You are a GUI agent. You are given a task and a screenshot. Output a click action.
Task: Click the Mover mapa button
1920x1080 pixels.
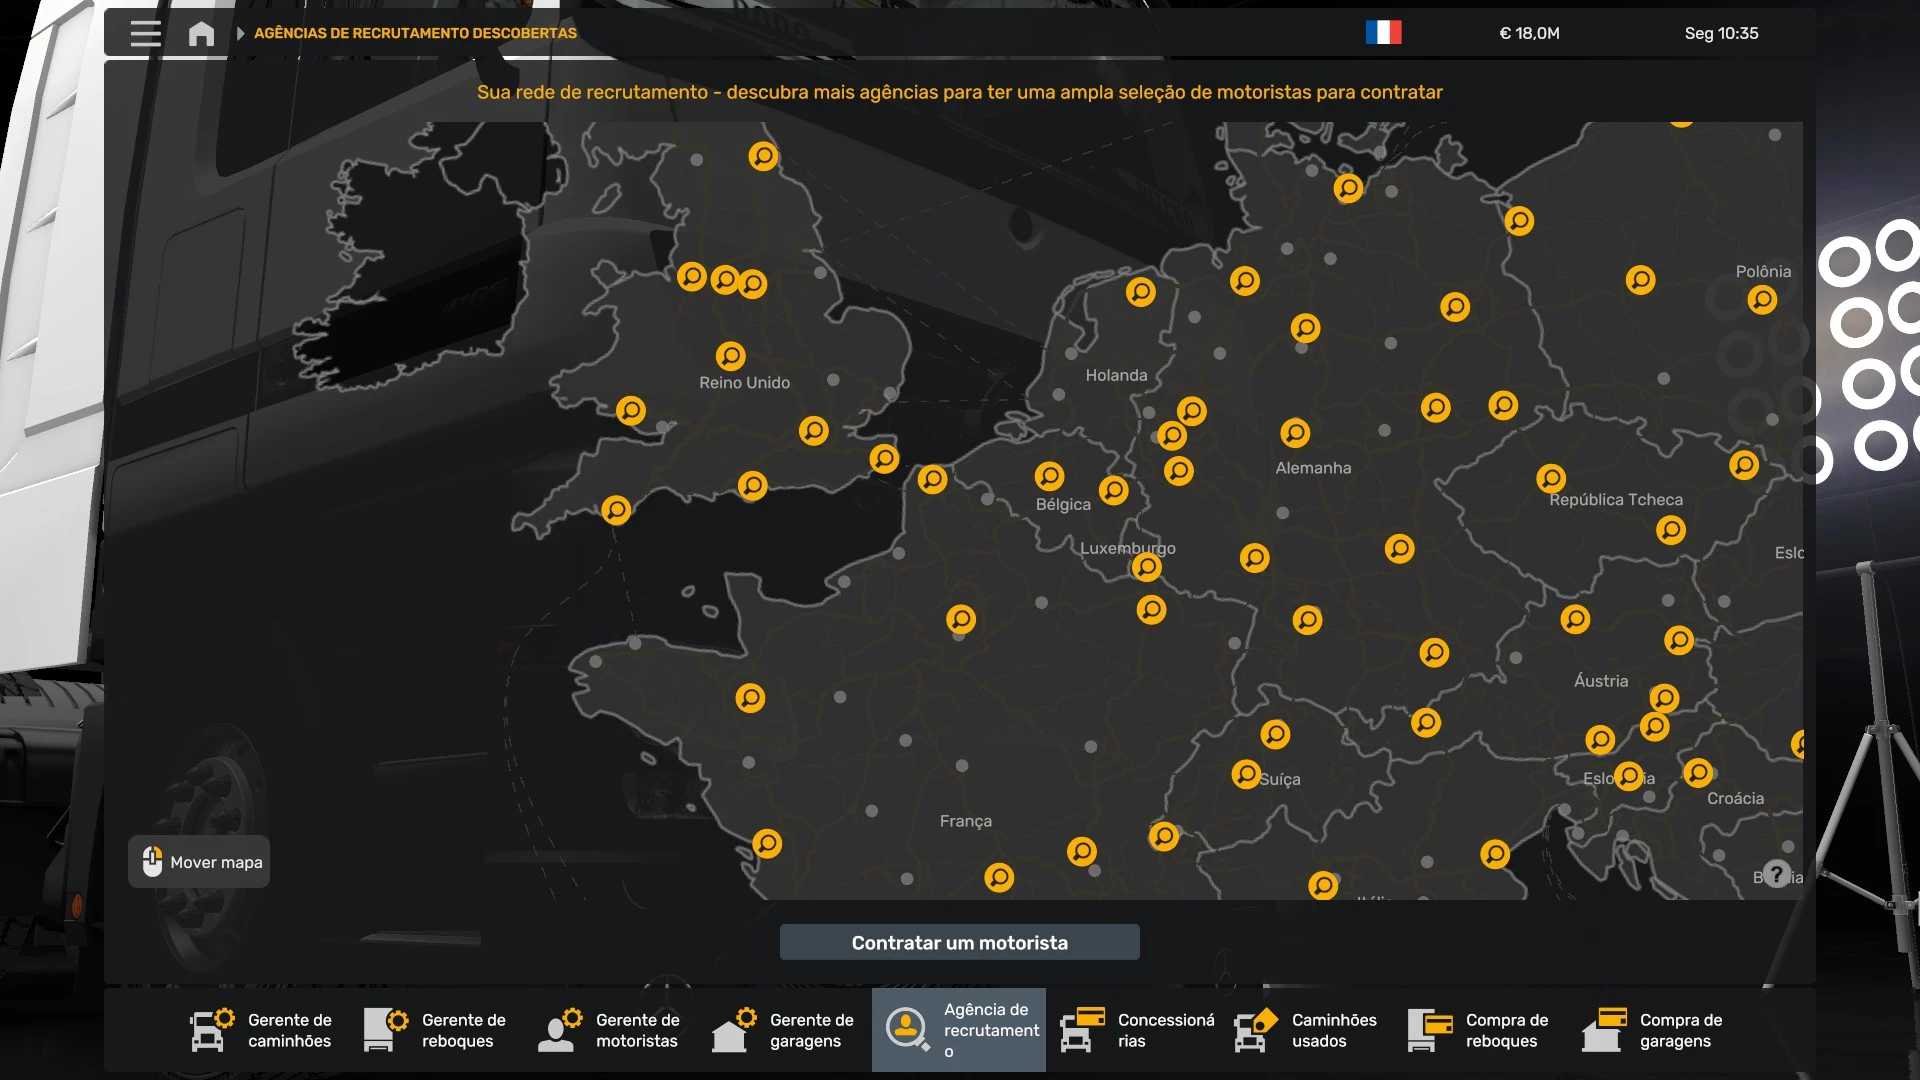(200, 862)
